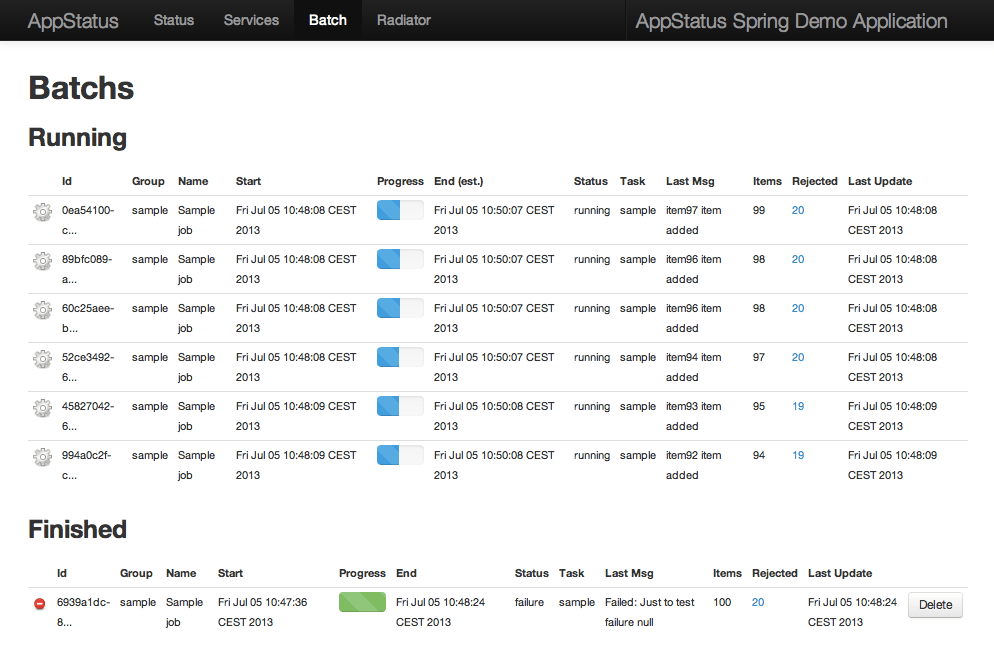The image size is (994, 645).
Task: Click the spinner icon next to batch 60c25aee-b
Action: coord(42,309)
